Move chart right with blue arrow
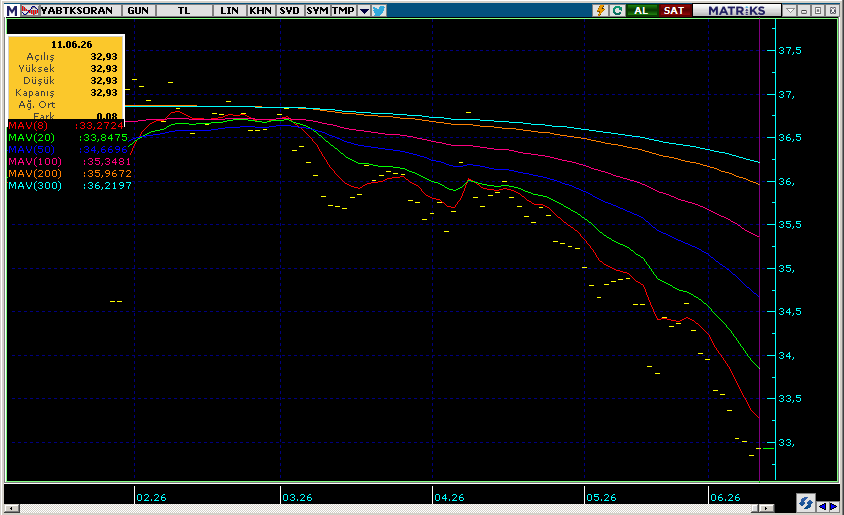The image size is (844, 515). coord(833,506)
